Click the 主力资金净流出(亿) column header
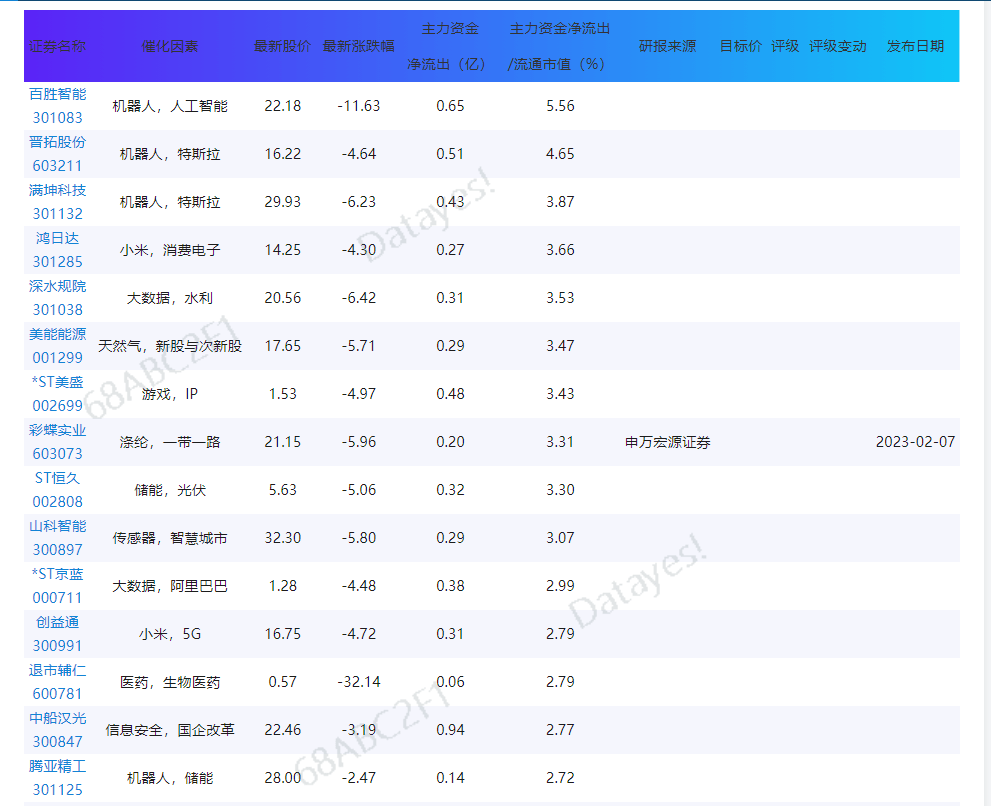The width and height of the screenshot is (991, 806). [450, 47]
